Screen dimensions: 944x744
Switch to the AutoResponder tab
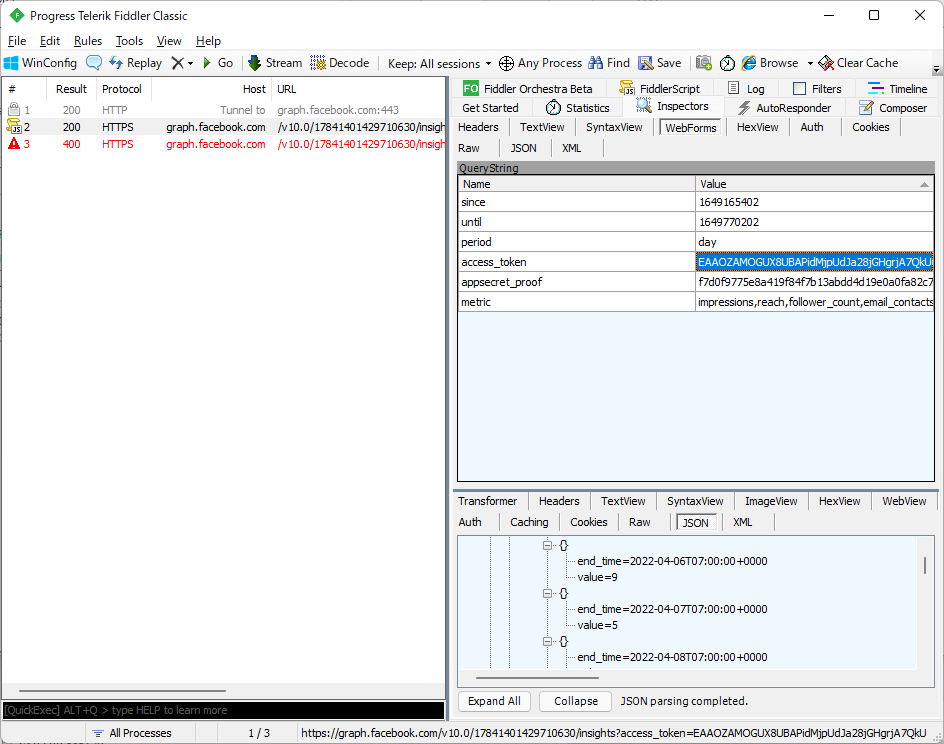pos(784,108)
